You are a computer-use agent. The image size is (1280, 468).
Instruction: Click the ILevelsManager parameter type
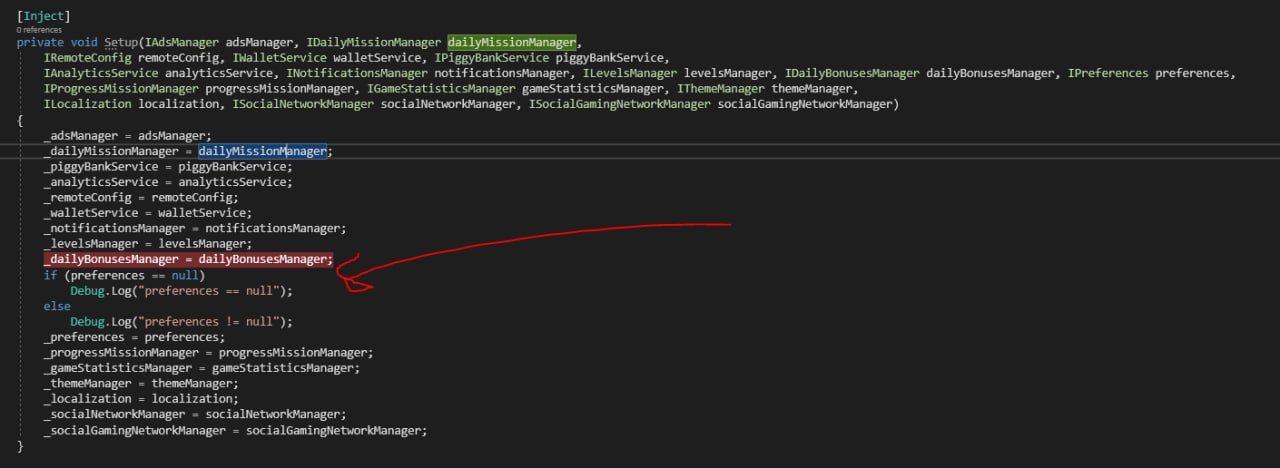631,74
